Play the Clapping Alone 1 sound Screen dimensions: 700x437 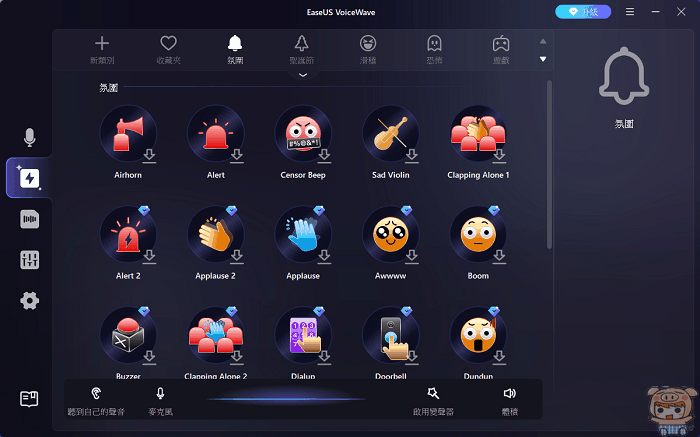[x=478, y=133]
